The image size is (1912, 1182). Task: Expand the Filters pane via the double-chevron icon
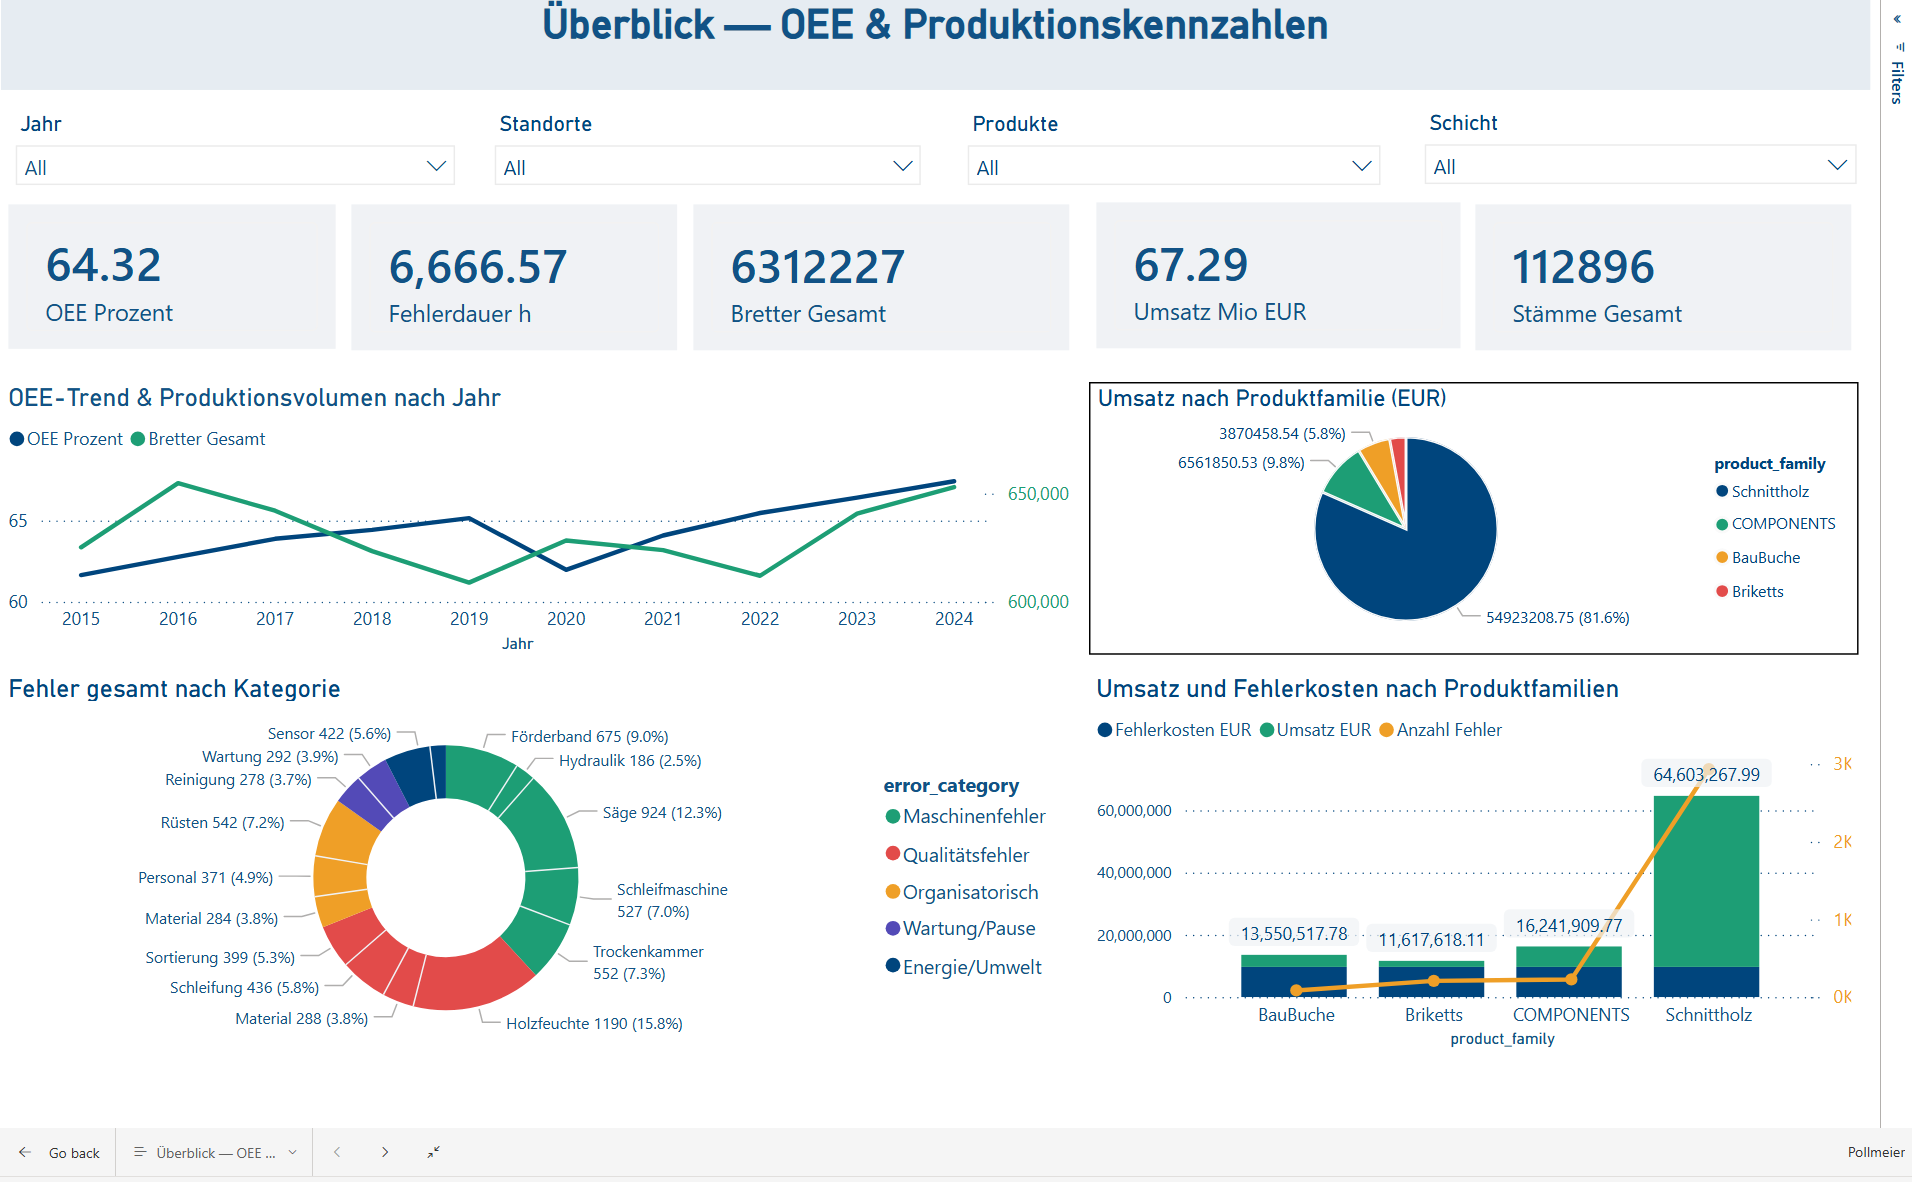click(x=1897, y=18)
